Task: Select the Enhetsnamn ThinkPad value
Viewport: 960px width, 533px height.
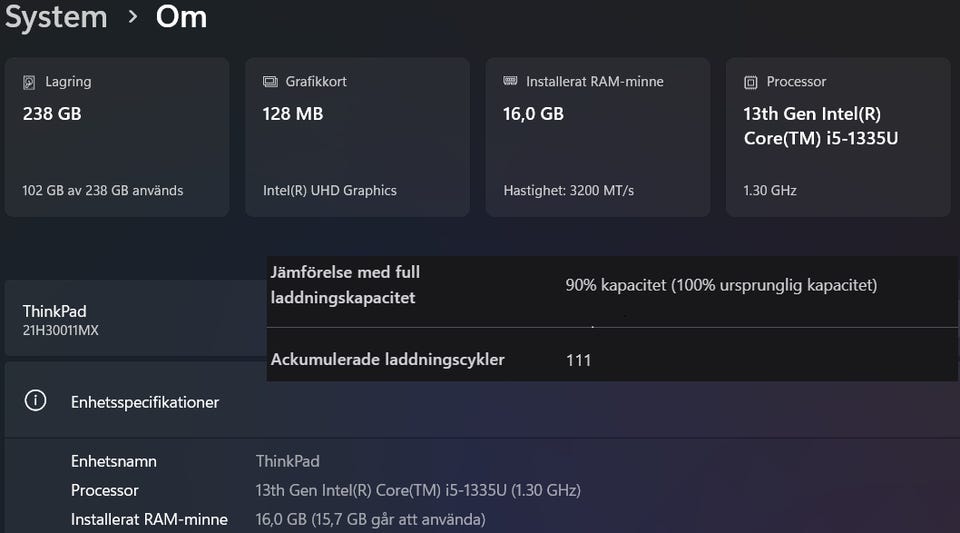Action: click(x=287, y=461)
